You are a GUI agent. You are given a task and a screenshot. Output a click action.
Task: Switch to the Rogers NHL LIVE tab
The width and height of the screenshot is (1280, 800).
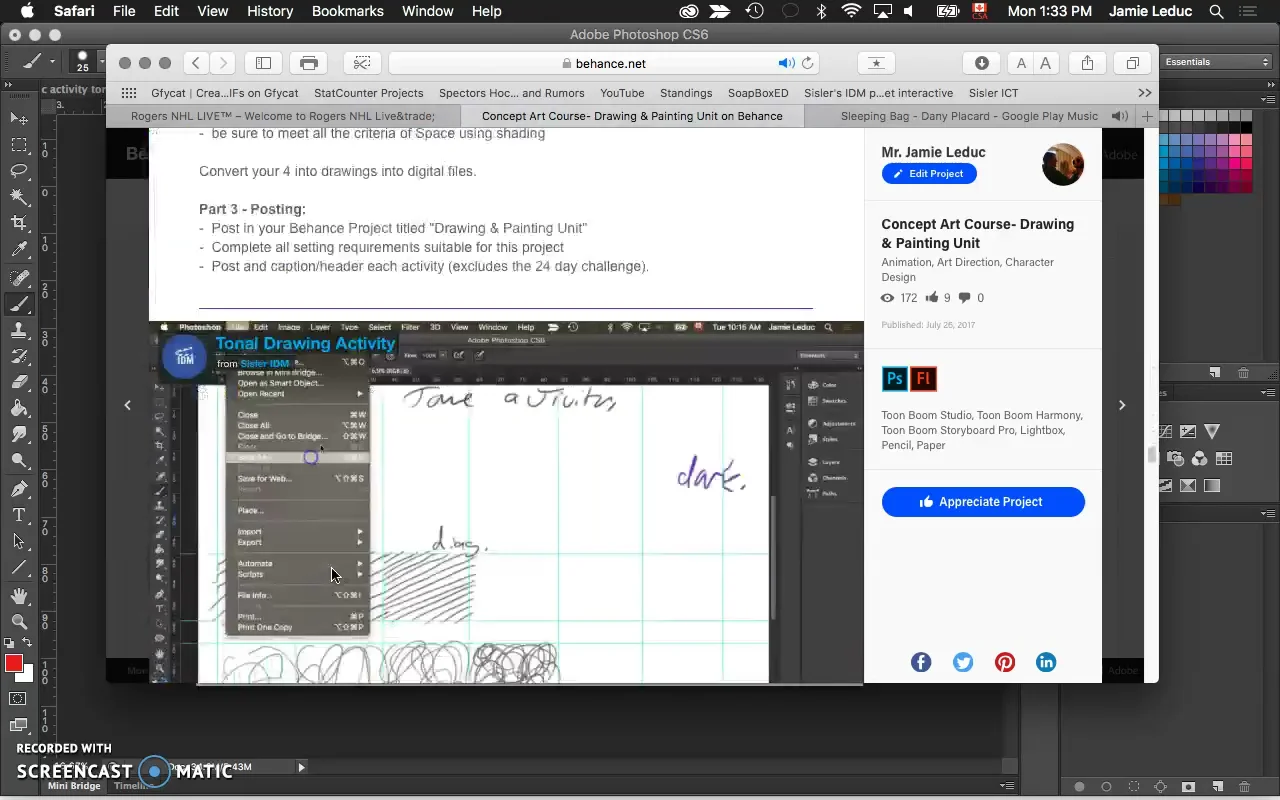pyautogui.click(x=283, y=116)
